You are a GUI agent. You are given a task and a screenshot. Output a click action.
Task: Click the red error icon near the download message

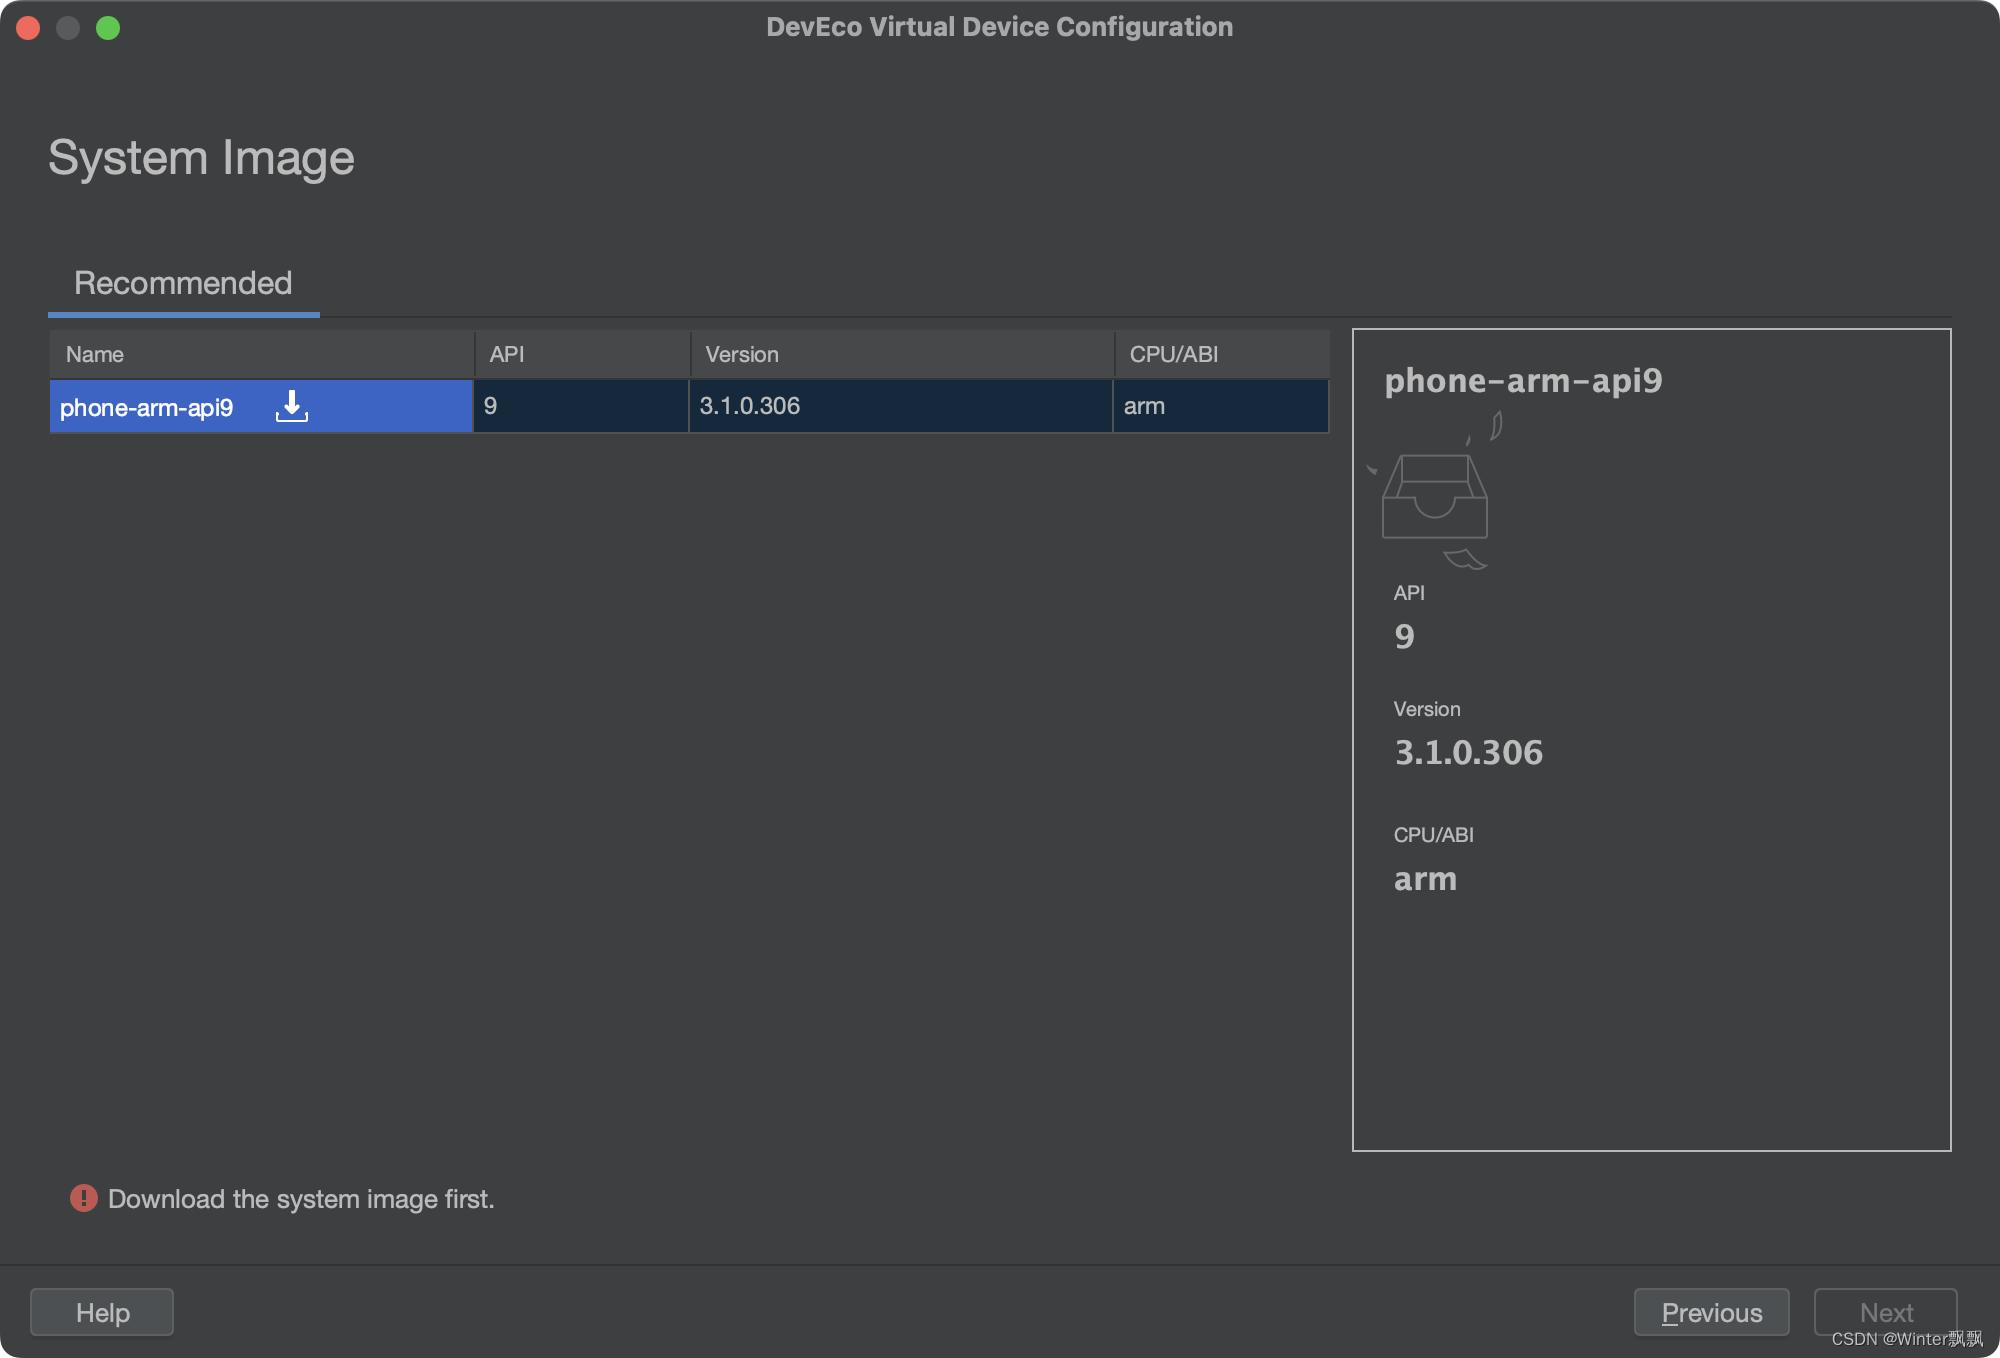(x=83, y=1198)
